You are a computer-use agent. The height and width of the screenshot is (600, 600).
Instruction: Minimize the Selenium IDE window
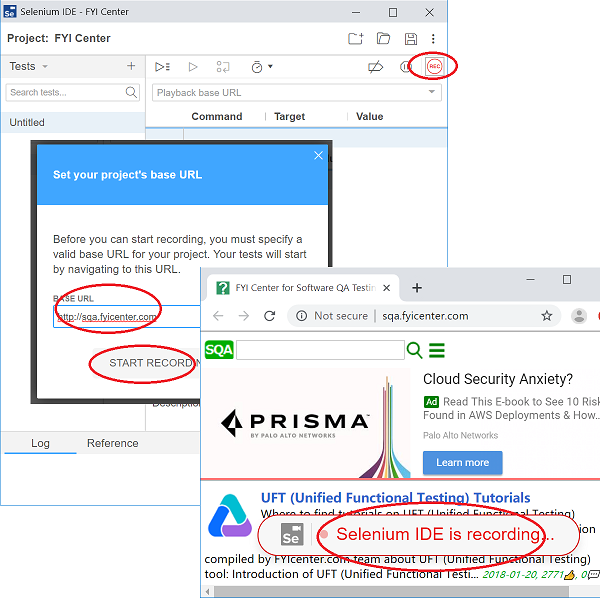356,12
